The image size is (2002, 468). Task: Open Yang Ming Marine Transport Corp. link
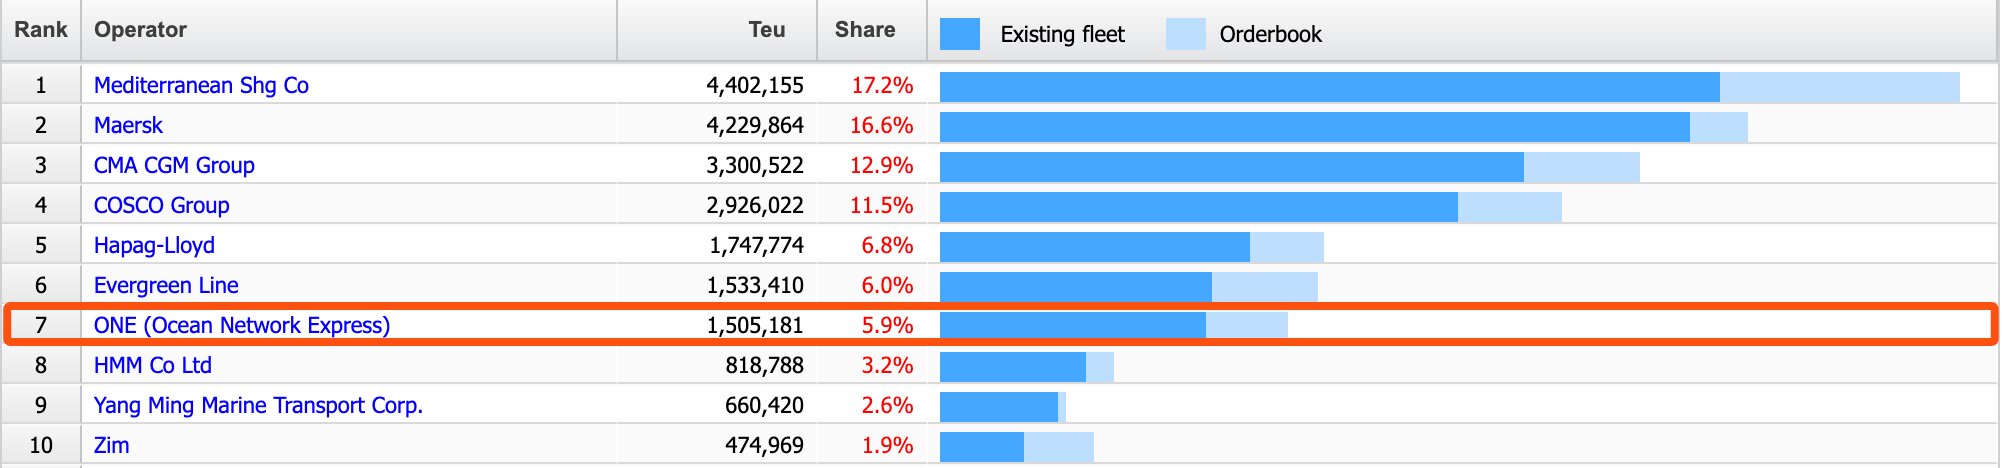(x=258, y=406)
